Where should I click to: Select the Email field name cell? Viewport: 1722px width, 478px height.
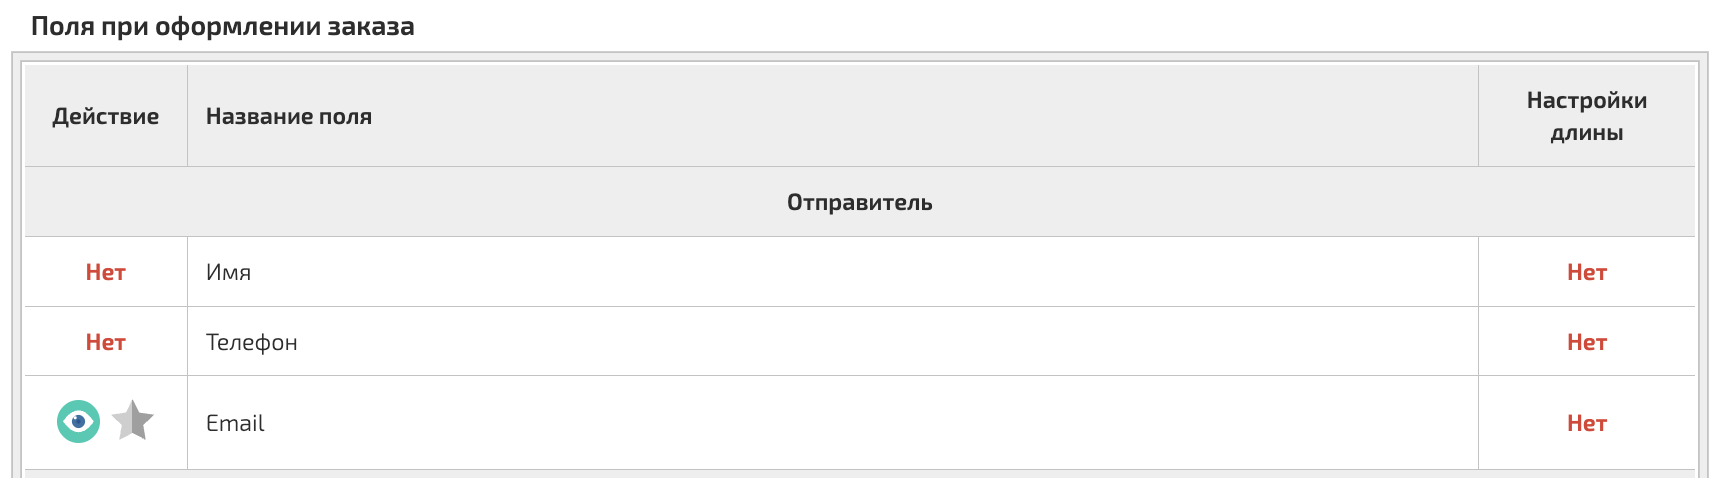point(235,423)
